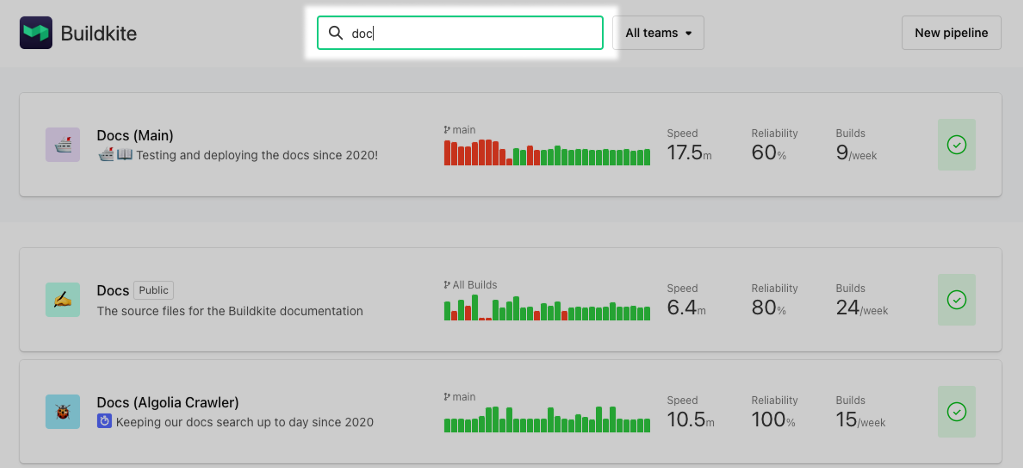Screen dimensions: 1023x468
Task: Click the main branch label in Algolia Crawler
Action: pyautogui.click(x=464, y=396)
